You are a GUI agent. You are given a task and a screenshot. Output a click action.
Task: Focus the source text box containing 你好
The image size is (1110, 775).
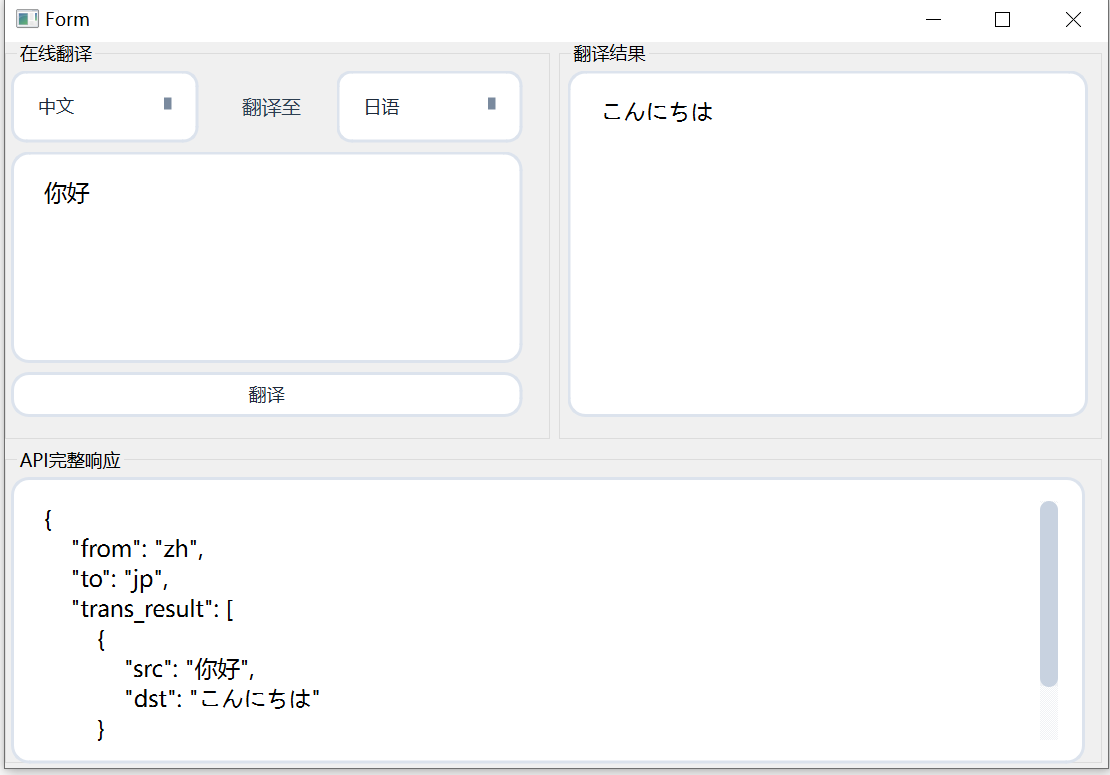[267, 258]
